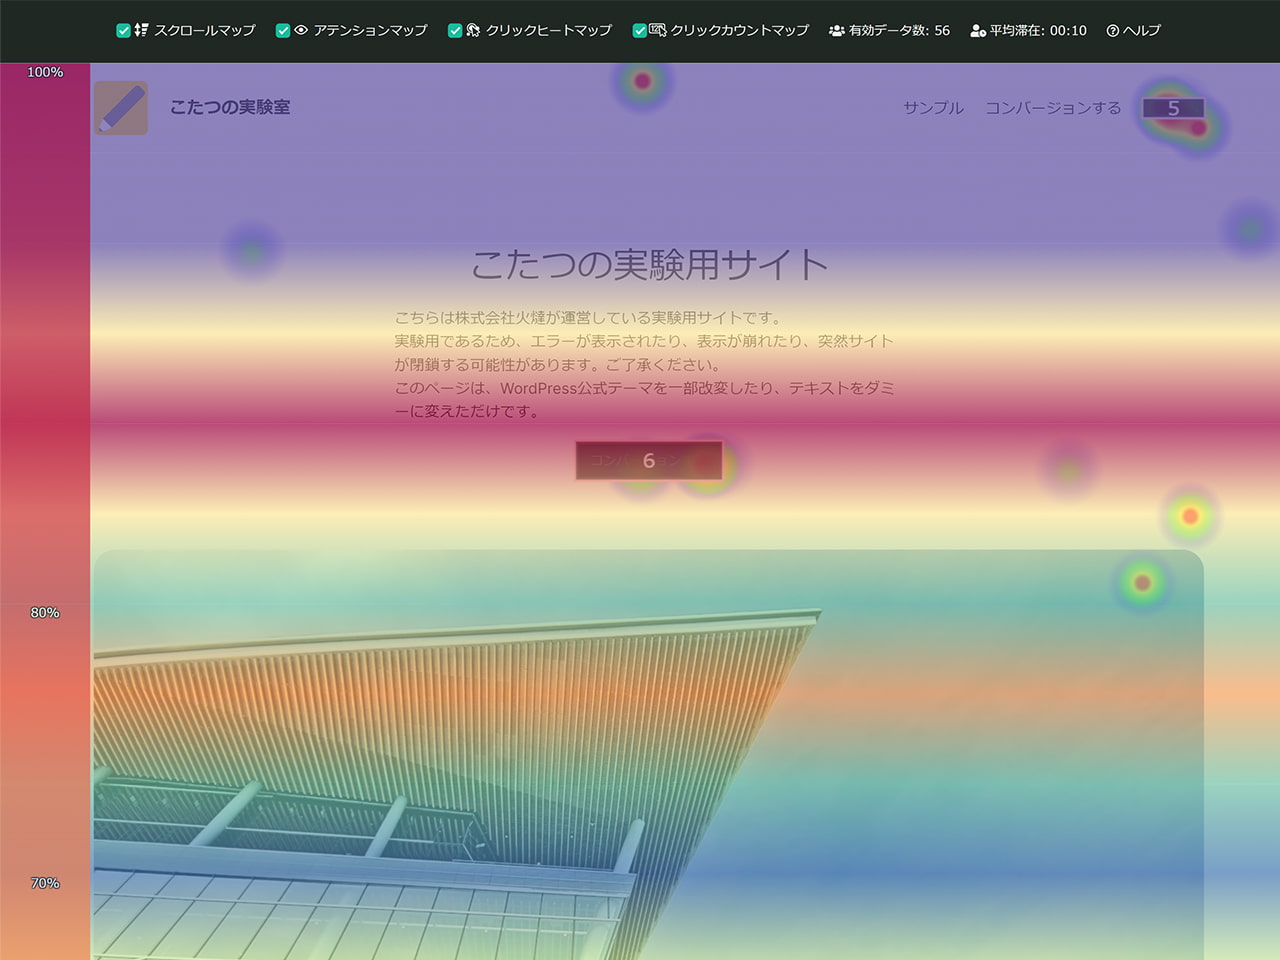Click the click heatmap pointer icon

click(x=473, y=30)
